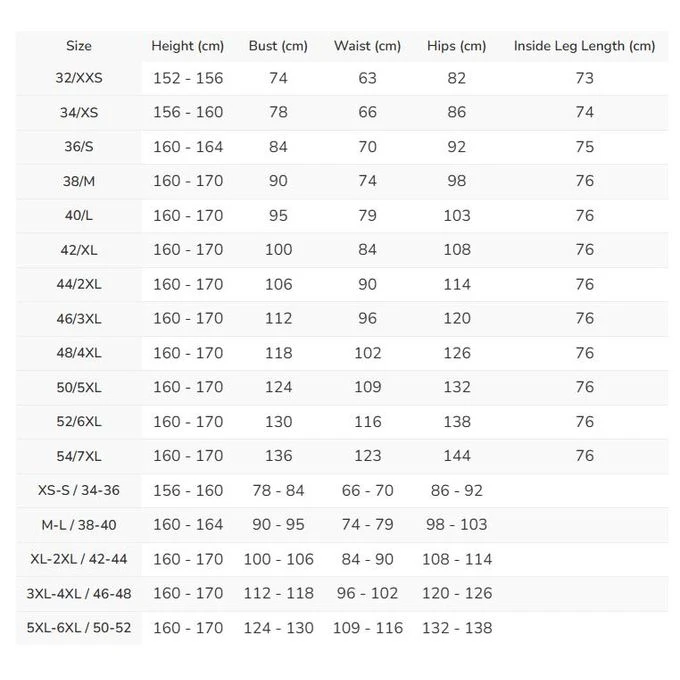Screen dimensions: 680x680
Task: Click the Size column header
Action: 79,46
